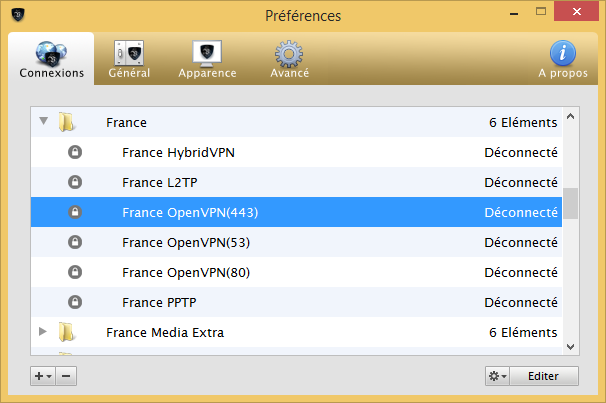Click the Editer button
Image resolution: width=606 pixels, height=403 pixels.
(543, 376)
